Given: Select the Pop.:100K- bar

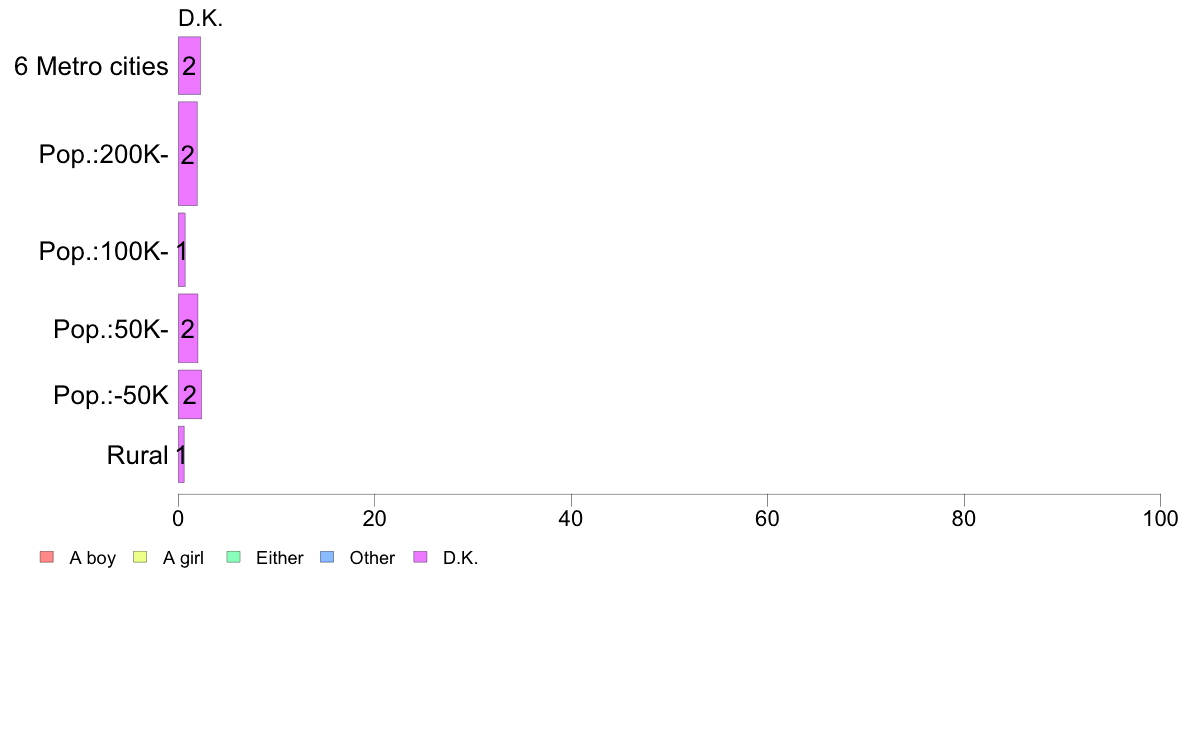Looking at the screenshot, I should point(182,250).
